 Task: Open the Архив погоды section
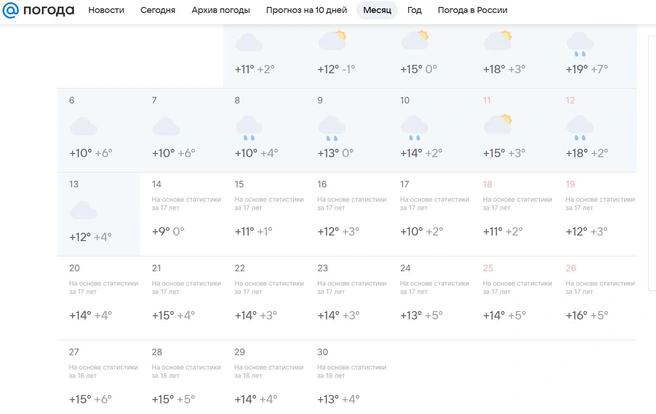(x=221, y=10)
